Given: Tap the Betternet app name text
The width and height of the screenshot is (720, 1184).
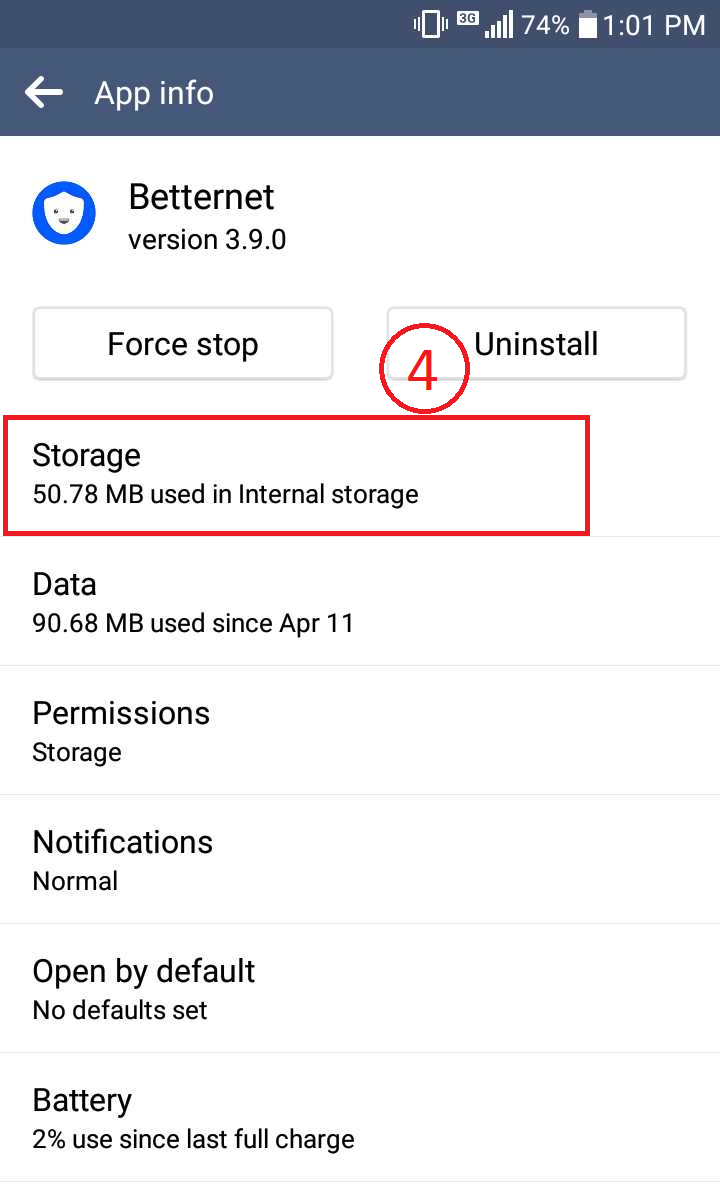Looking at the screenshot, I should point(202,197).
